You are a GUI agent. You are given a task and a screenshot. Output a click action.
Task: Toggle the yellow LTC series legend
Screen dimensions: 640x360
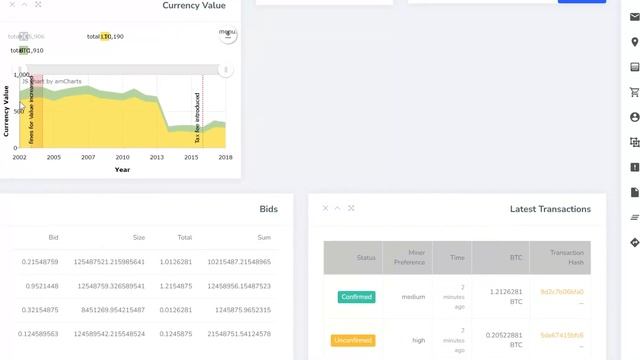tap(105, 36)
